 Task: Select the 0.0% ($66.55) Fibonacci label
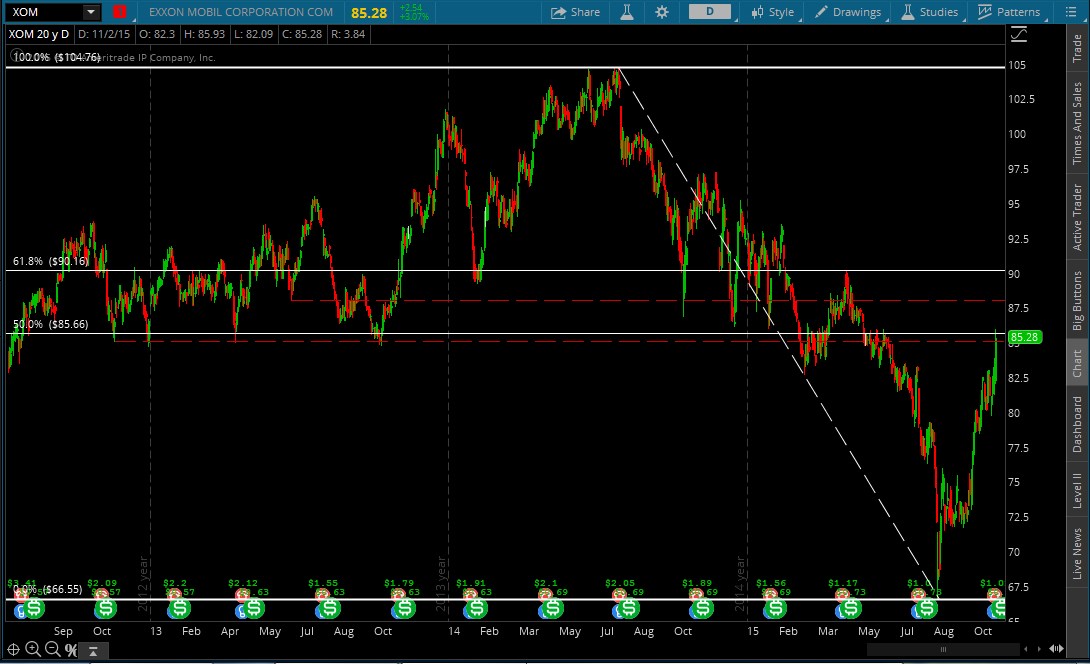[x=48, y=589]
